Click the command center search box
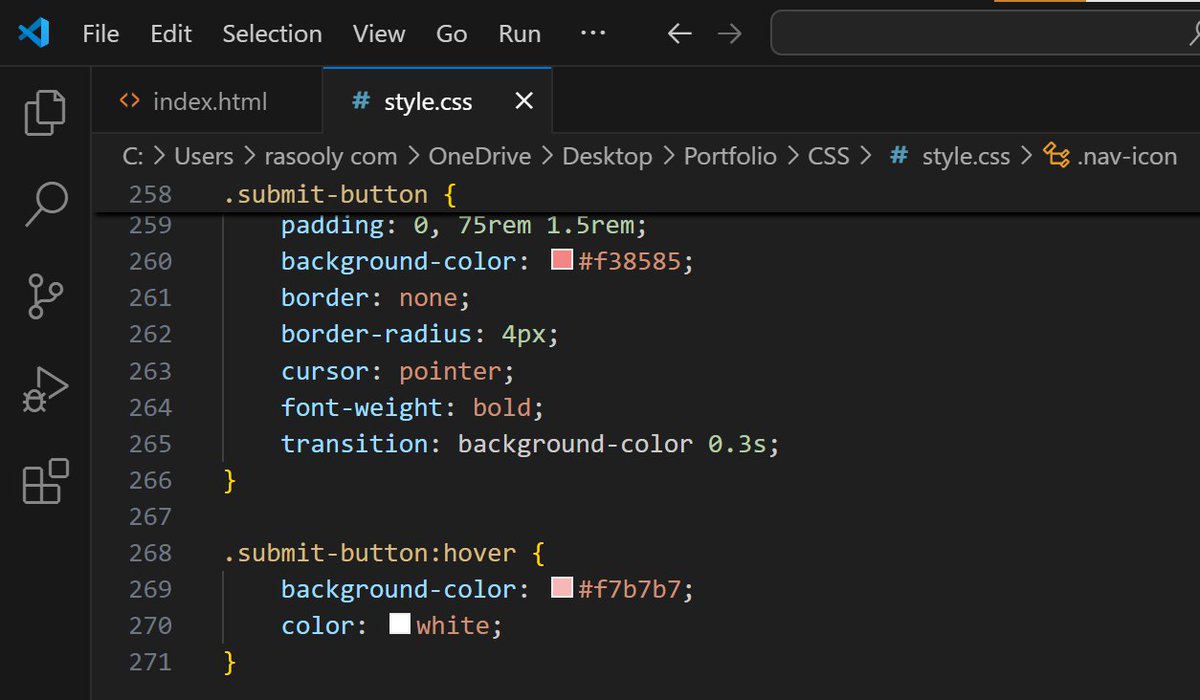Image resolution: width=1200 pixels, height=700 pixels. (x=985, y=34)
